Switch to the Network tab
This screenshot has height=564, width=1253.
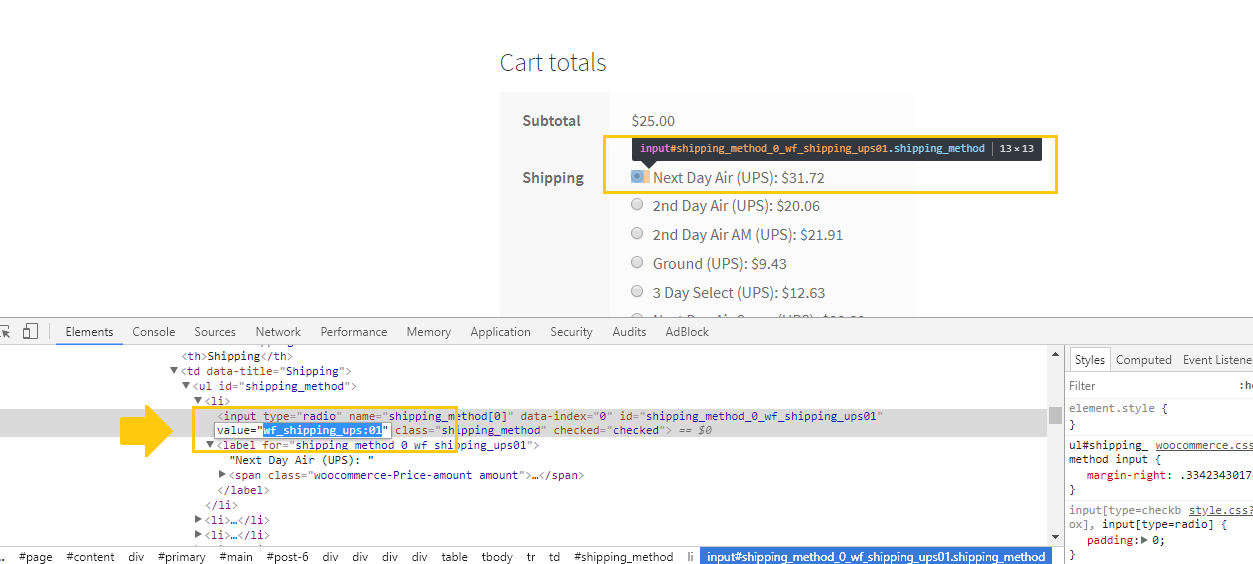tap(278, 332)
